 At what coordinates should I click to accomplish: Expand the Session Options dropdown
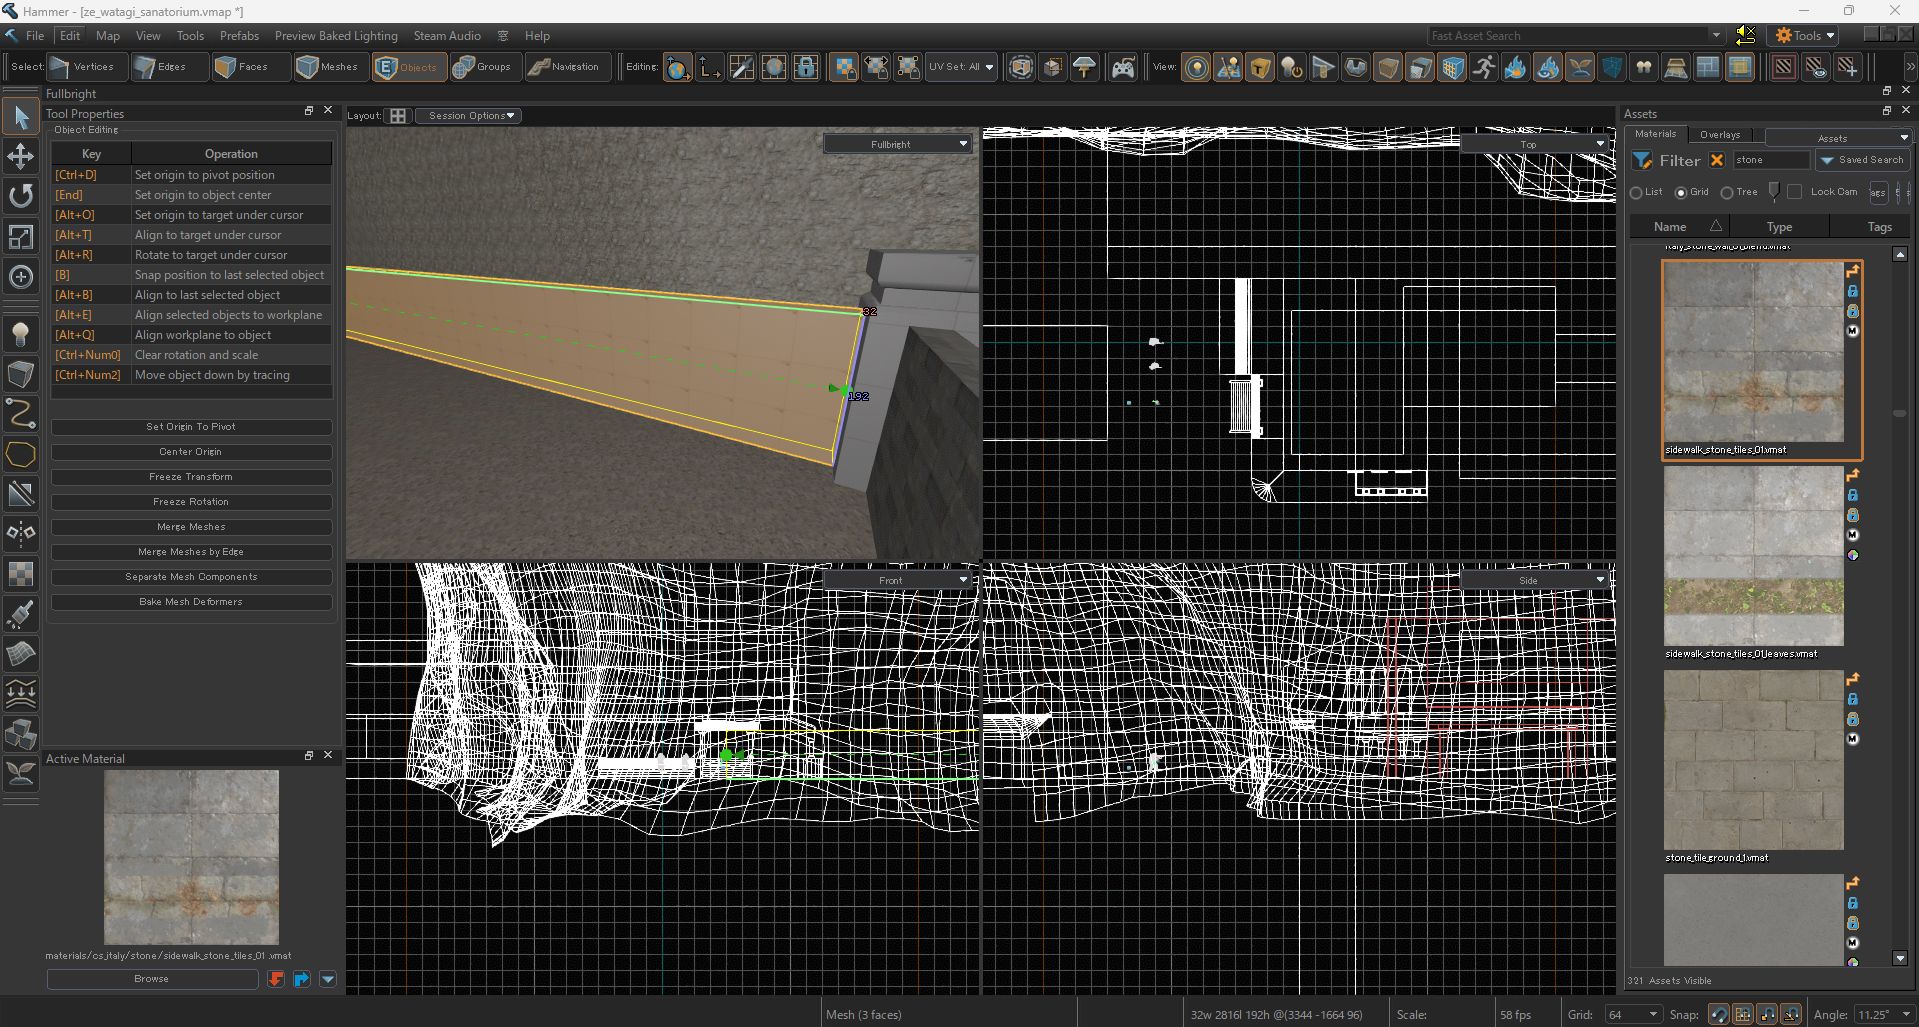(x=469, y=116)
